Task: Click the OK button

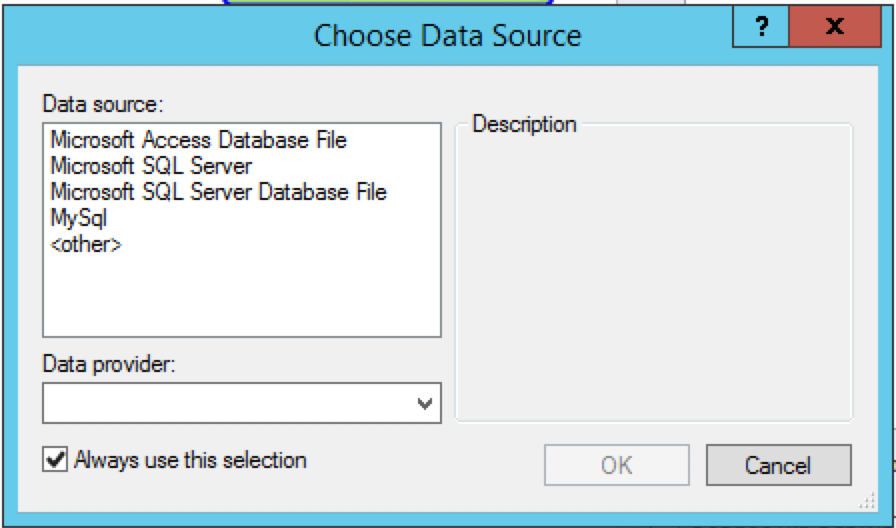Action: coord(617,465)
